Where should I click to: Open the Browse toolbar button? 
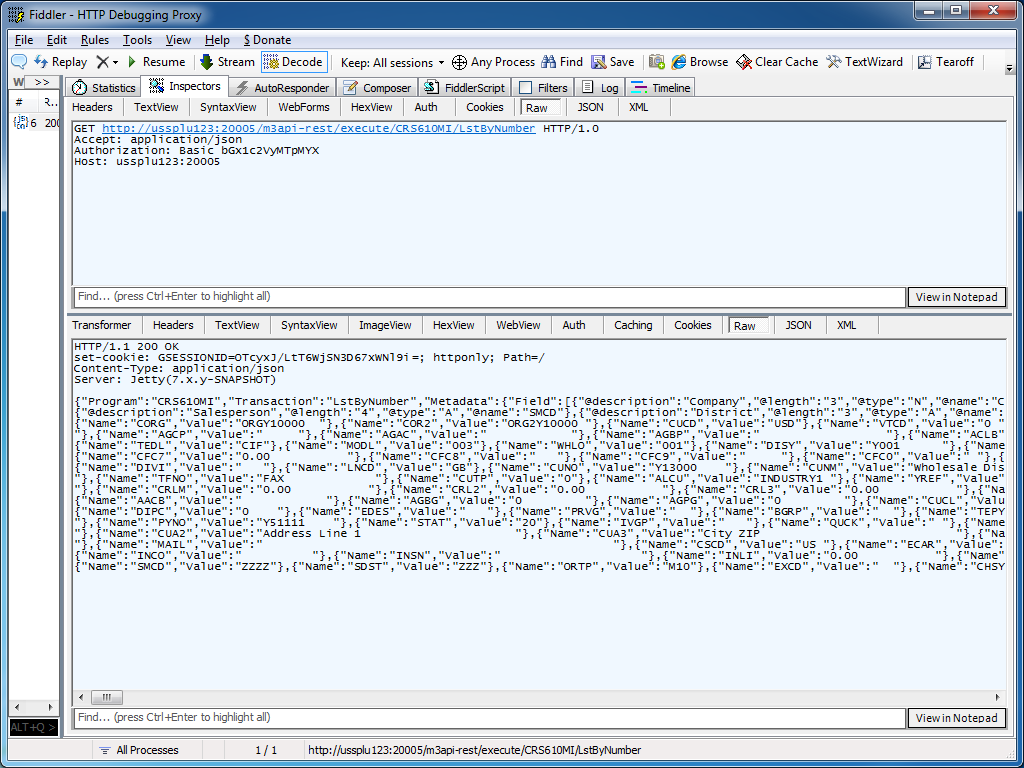(x=699, y=62)
